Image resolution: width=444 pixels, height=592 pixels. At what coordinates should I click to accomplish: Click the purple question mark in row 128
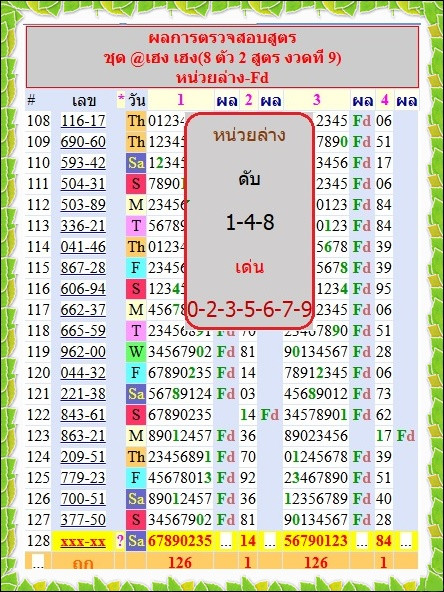point(120,541)
